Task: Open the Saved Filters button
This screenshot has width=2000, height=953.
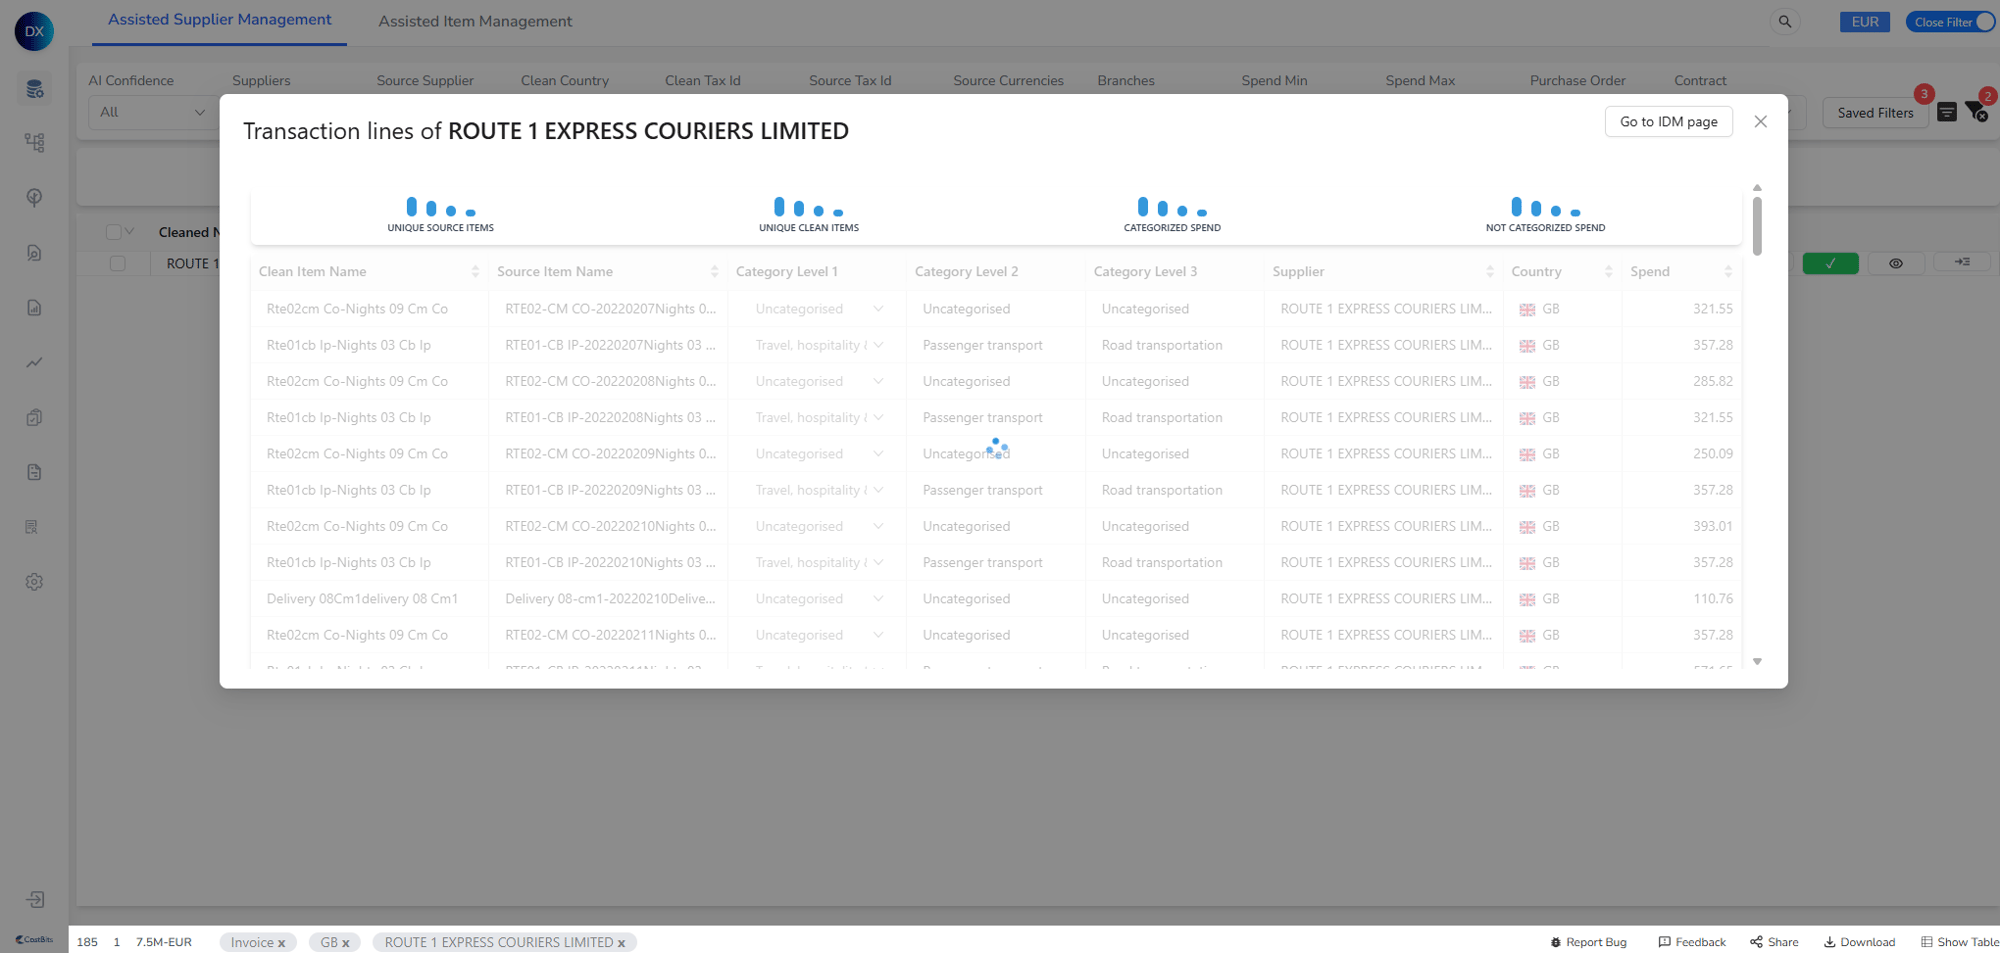Action: point(1874,113)
